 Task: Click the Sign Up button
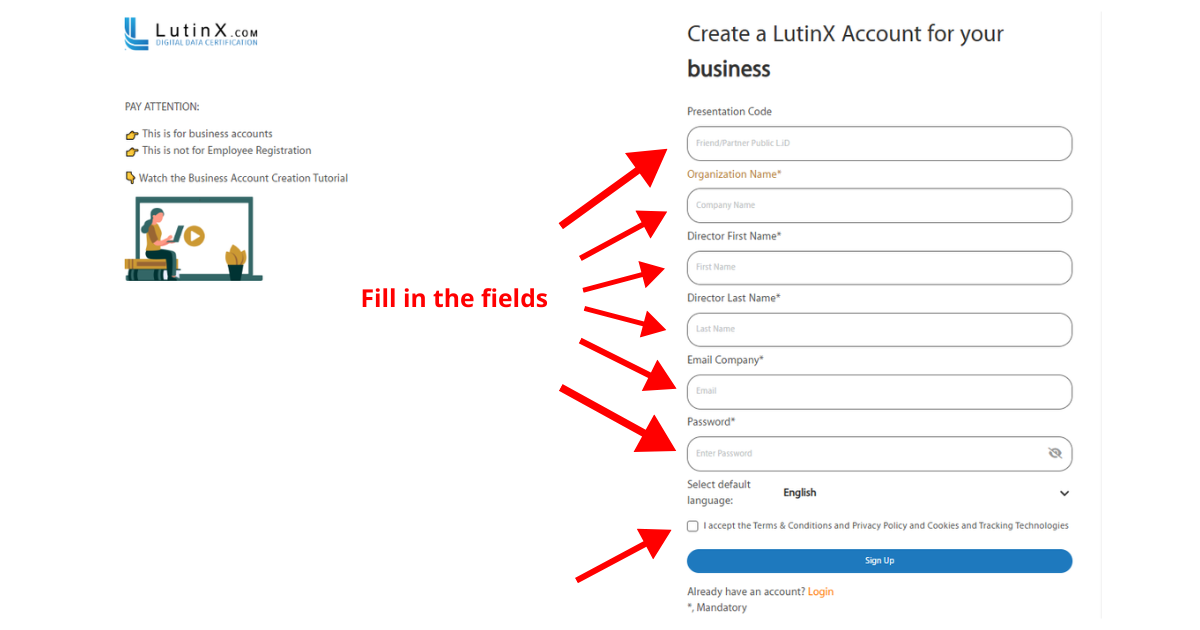pyautogui.click(x=879, y=561)
